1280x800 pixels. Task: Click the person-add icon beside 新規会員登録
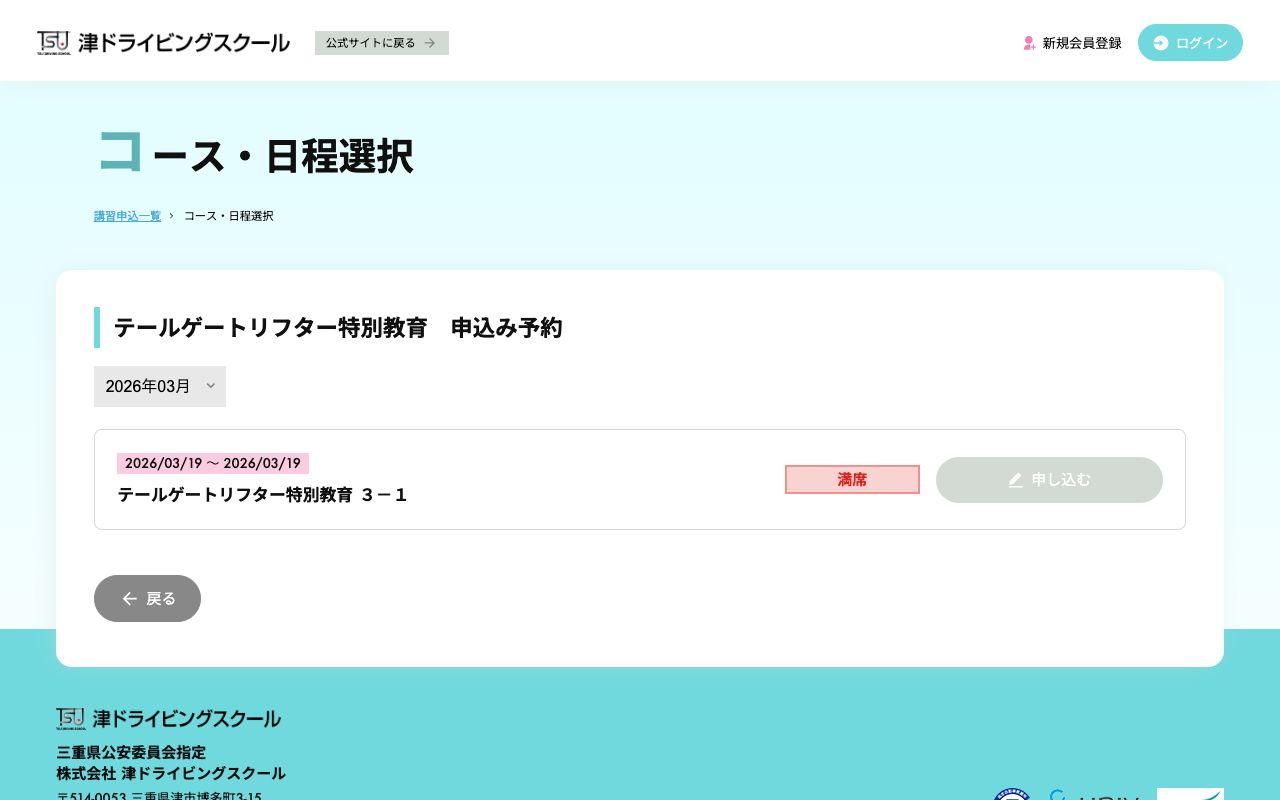coord(1029,43)
